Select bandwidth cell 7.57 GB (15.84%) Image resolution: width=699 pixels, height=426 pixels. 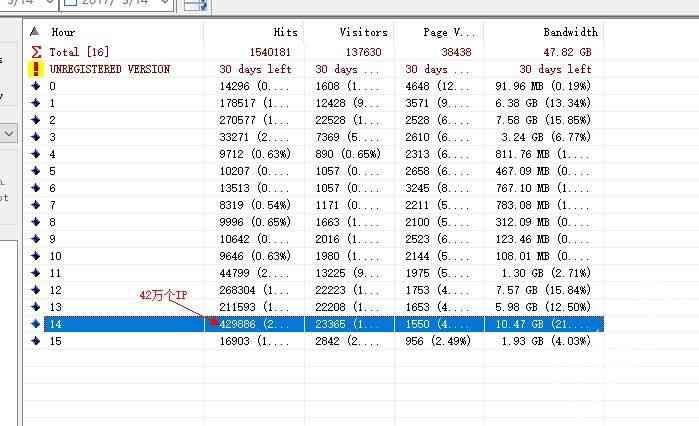pos(543,290)
